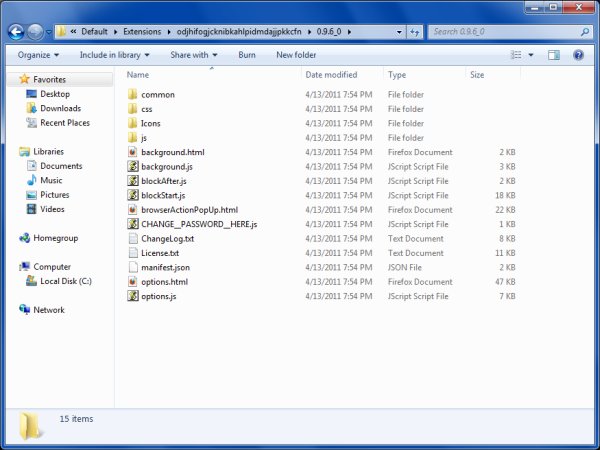Viewport: 600px width, 450px height.
Task: Sort by the Type column header
Action: [x=397, y=75]
